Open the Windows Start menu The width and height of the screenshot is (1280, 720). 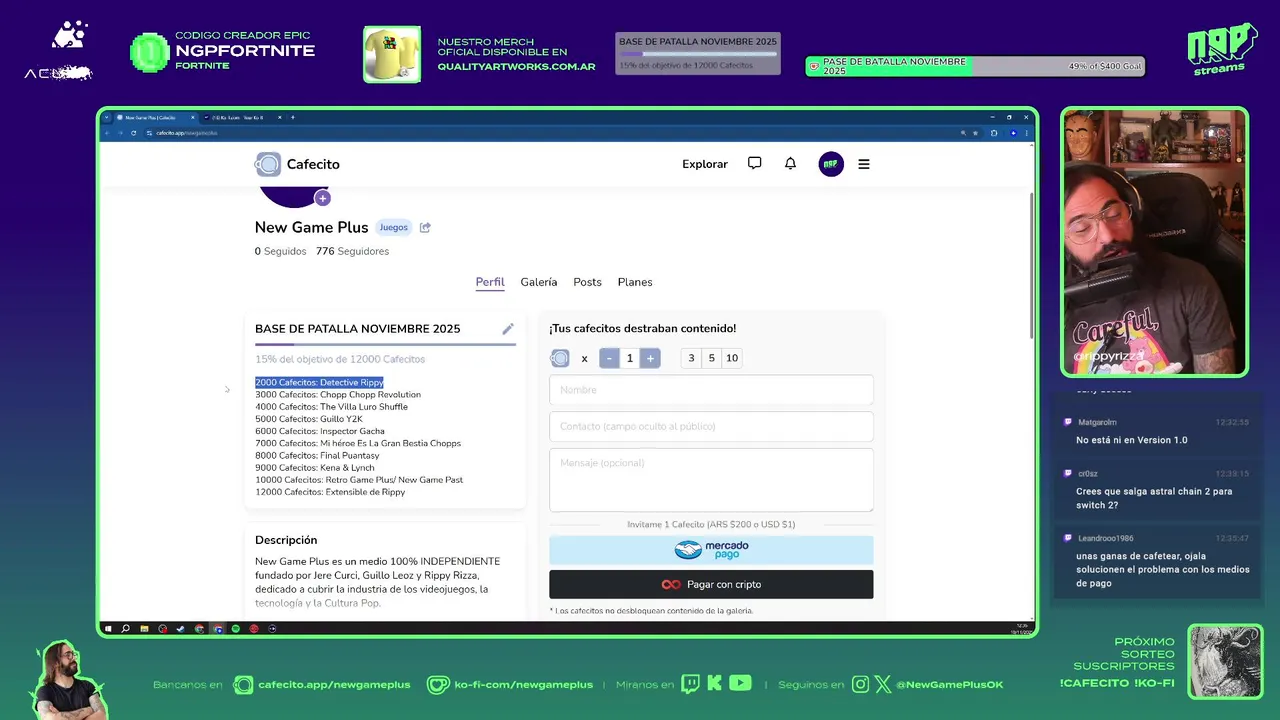(108, 629)
